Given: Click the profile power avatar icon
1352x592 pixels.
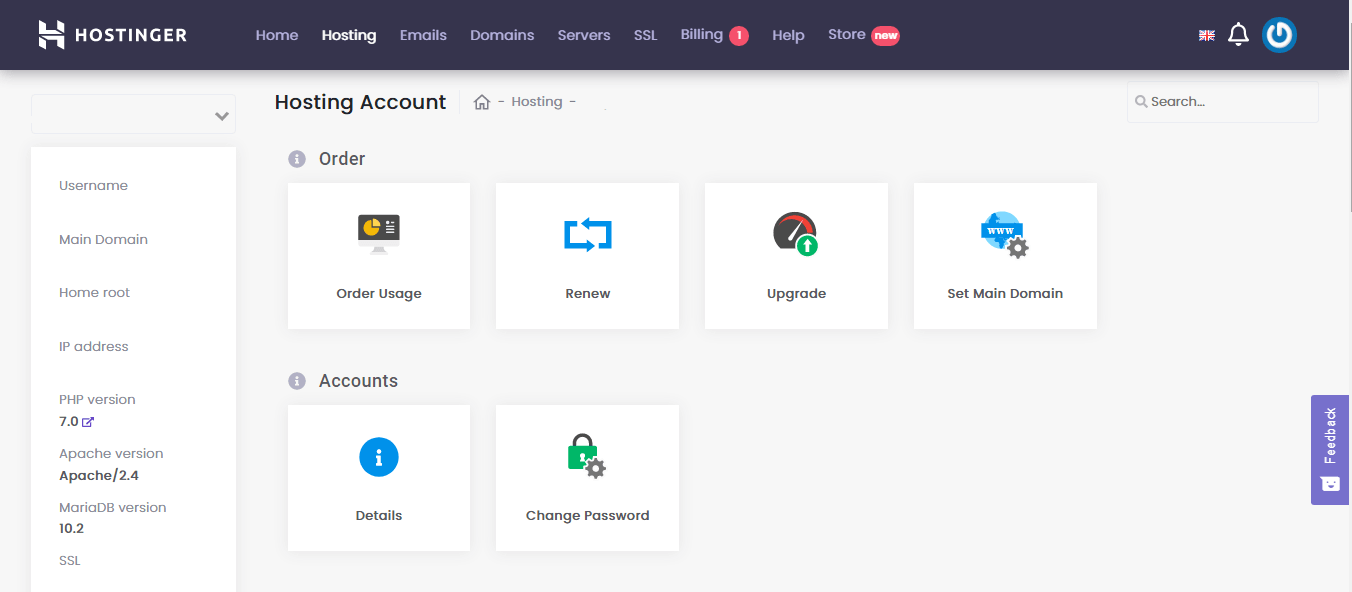Looking at the screenshot, I should click(x=1279, y=35).
